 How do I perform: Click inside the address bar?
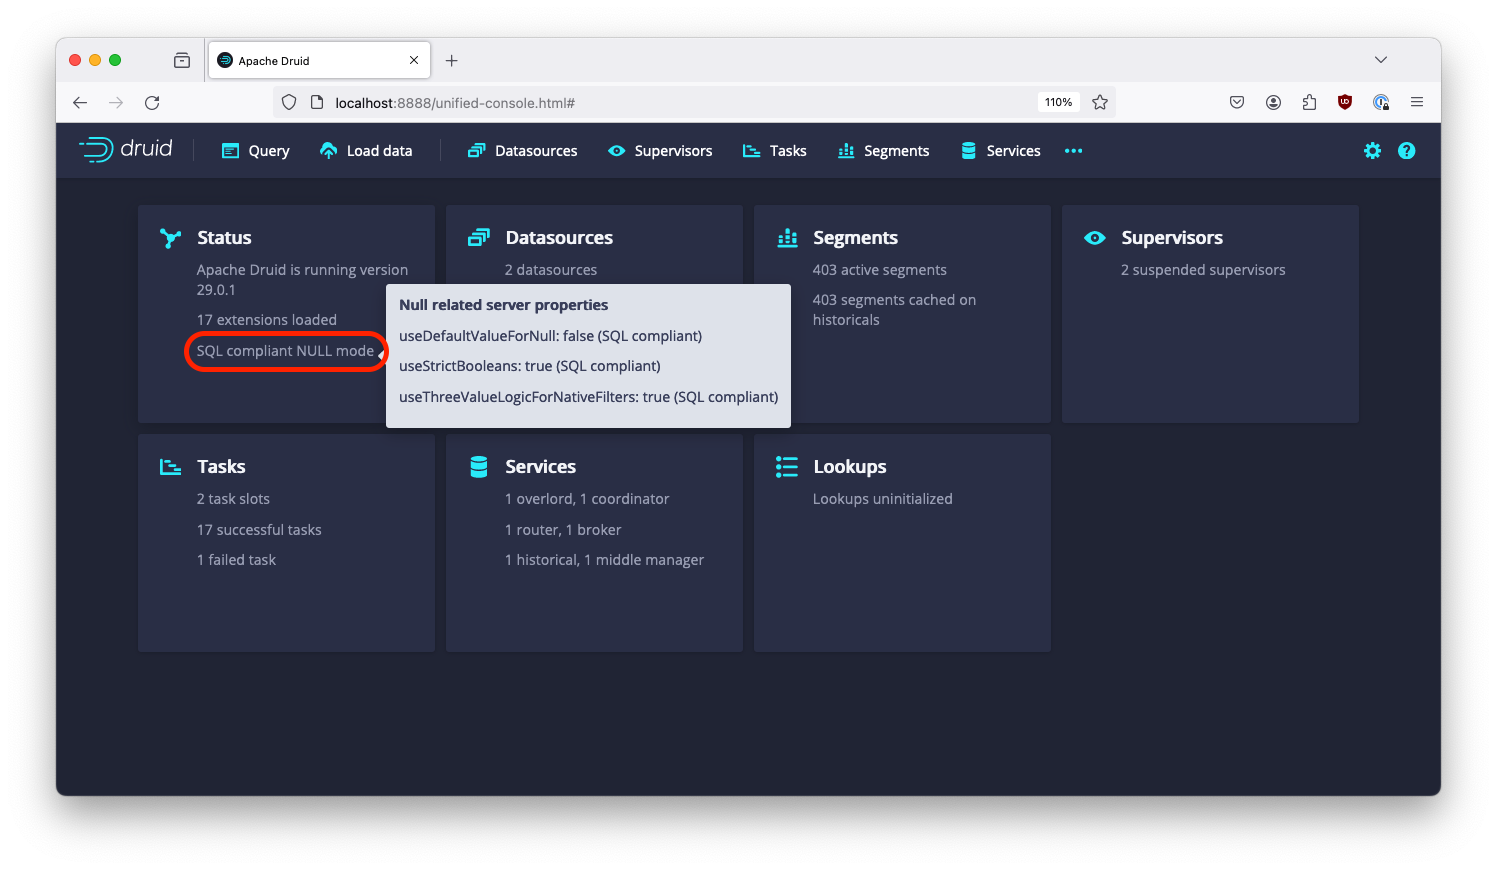click(600, 102)
